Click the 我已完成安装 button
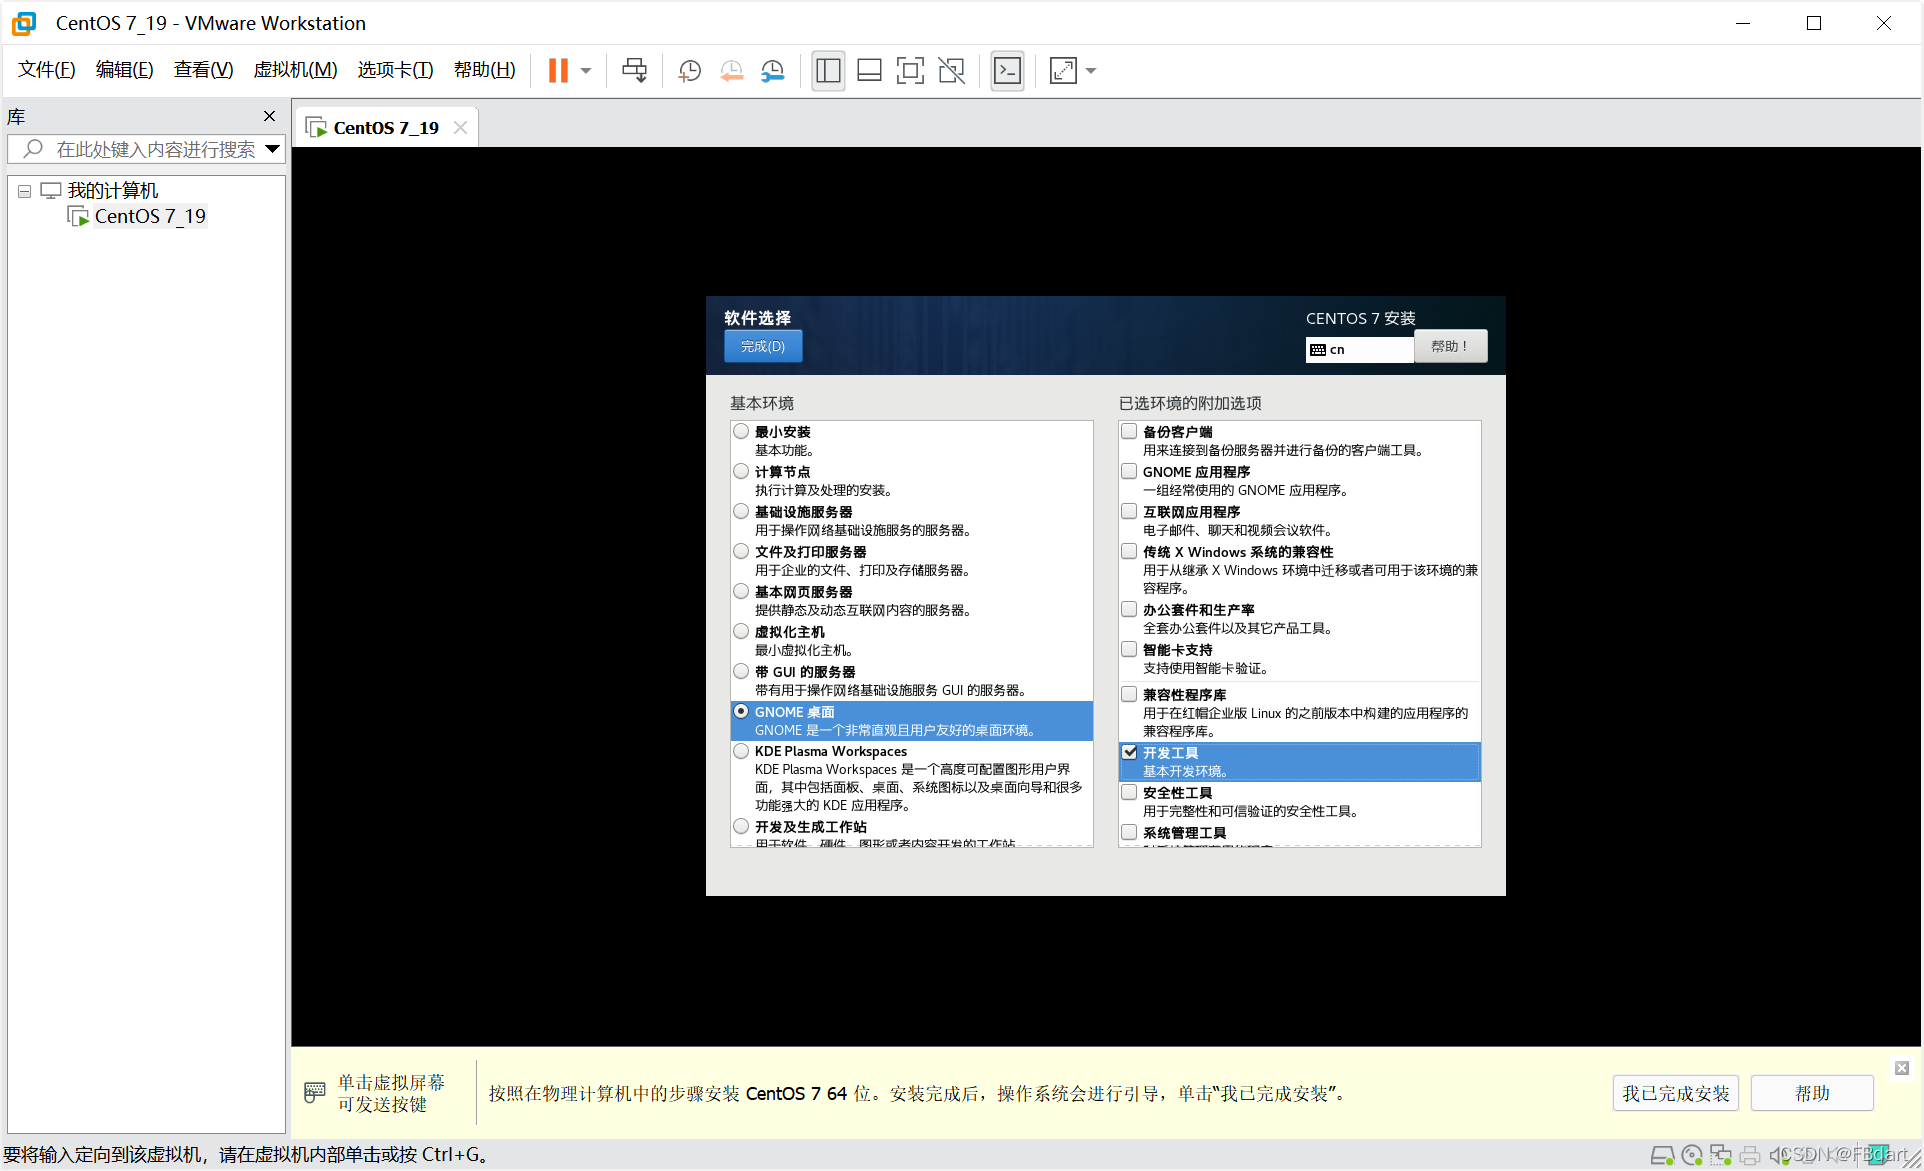 (x=1674, y=1093)
